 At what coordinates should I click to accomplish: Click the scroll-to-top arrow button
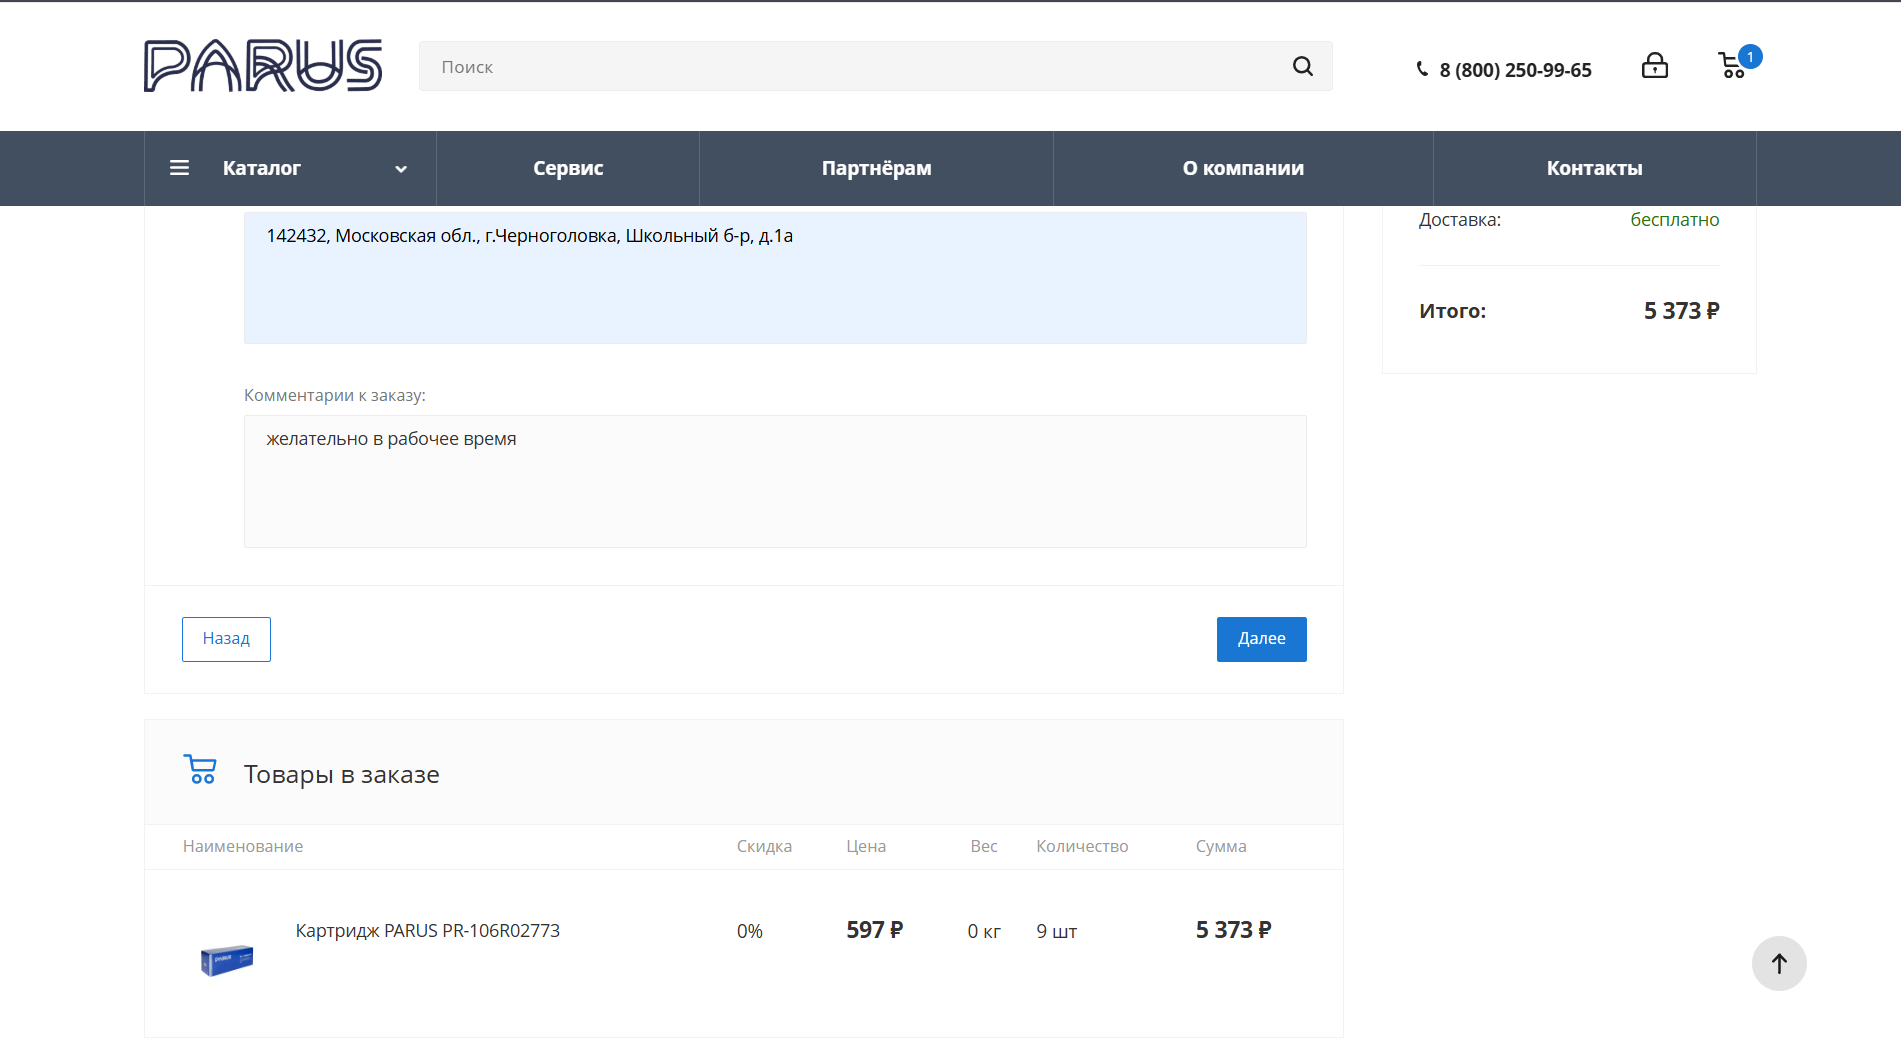coord(1779,963)
